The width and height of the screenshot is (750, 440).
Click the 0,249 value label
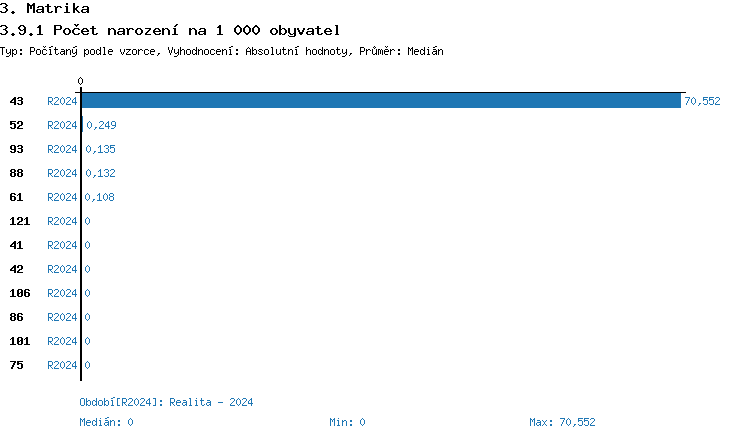100,125
